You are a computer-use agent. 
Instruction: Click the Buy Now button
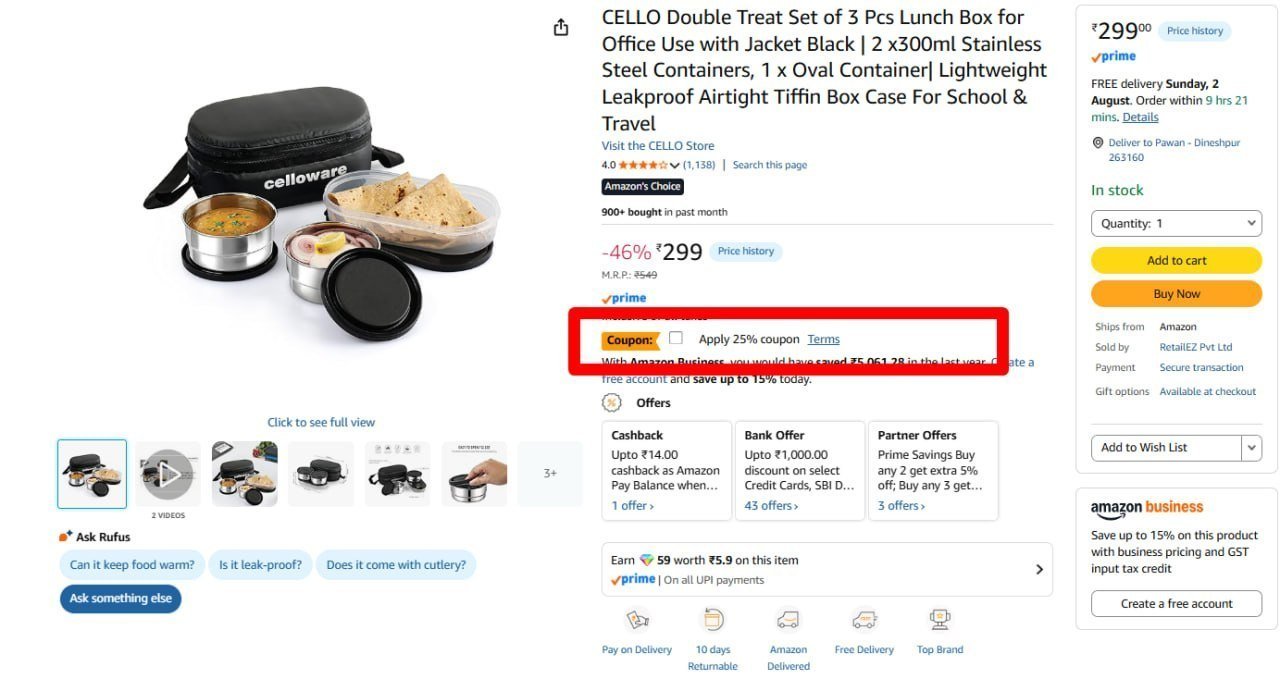point(1176,294)
